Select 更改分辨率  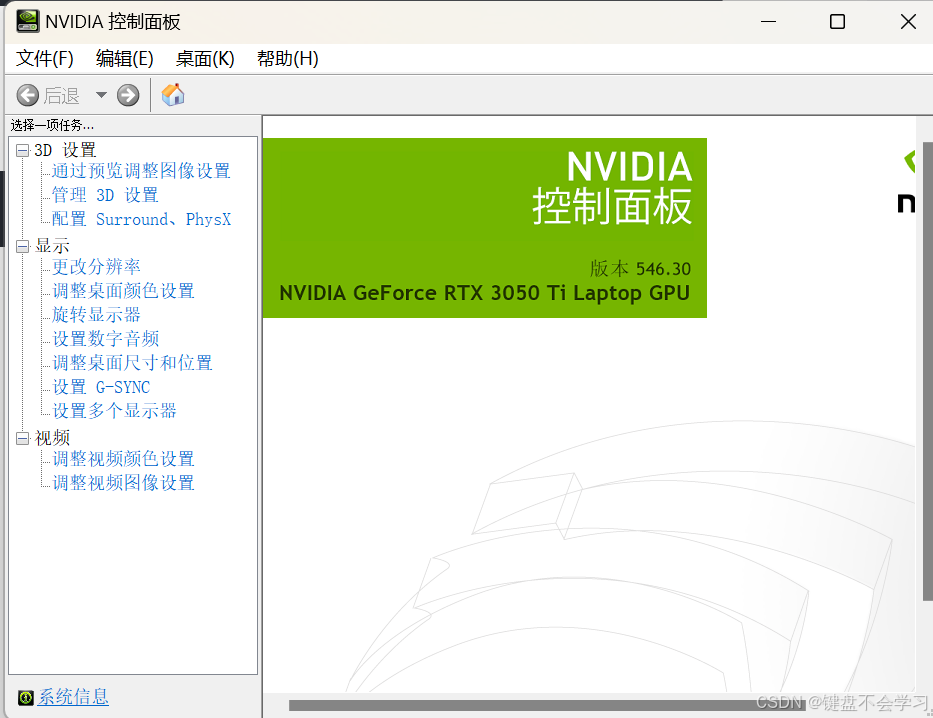96,266
